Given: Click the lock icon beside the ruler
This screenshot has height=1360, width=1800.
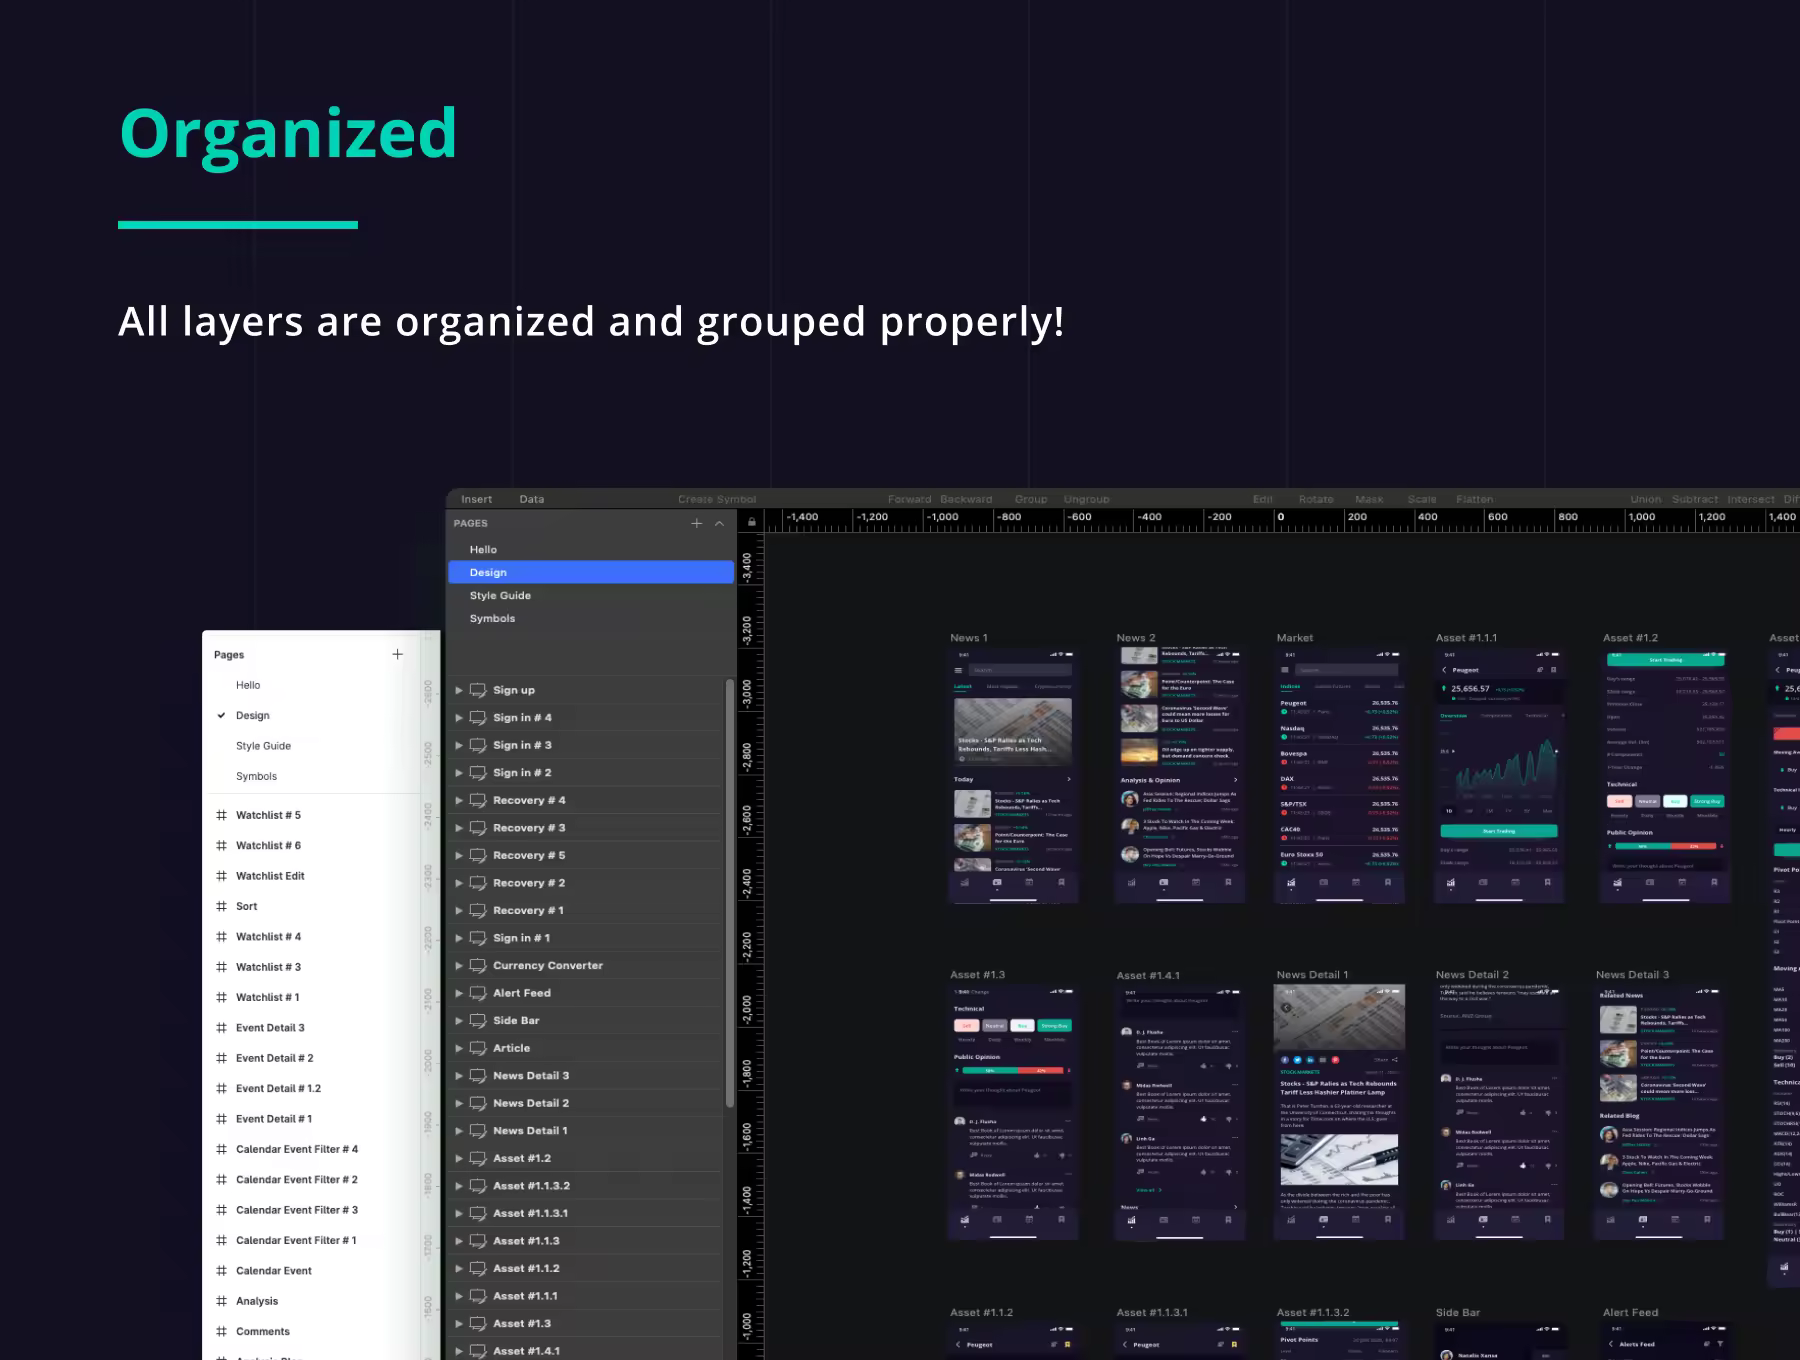Looking at the screenshot, I should [x=752, y=522].
